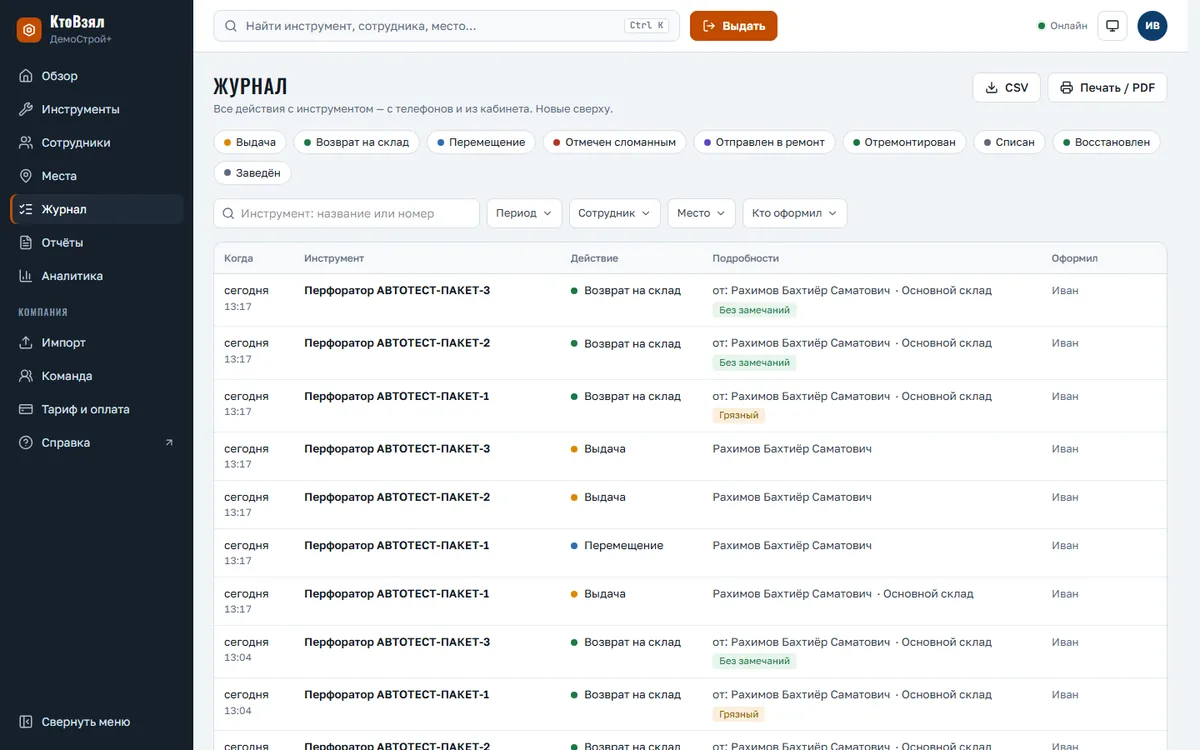Toggle the Восстановлен filter chip

tap(1107, 142)
